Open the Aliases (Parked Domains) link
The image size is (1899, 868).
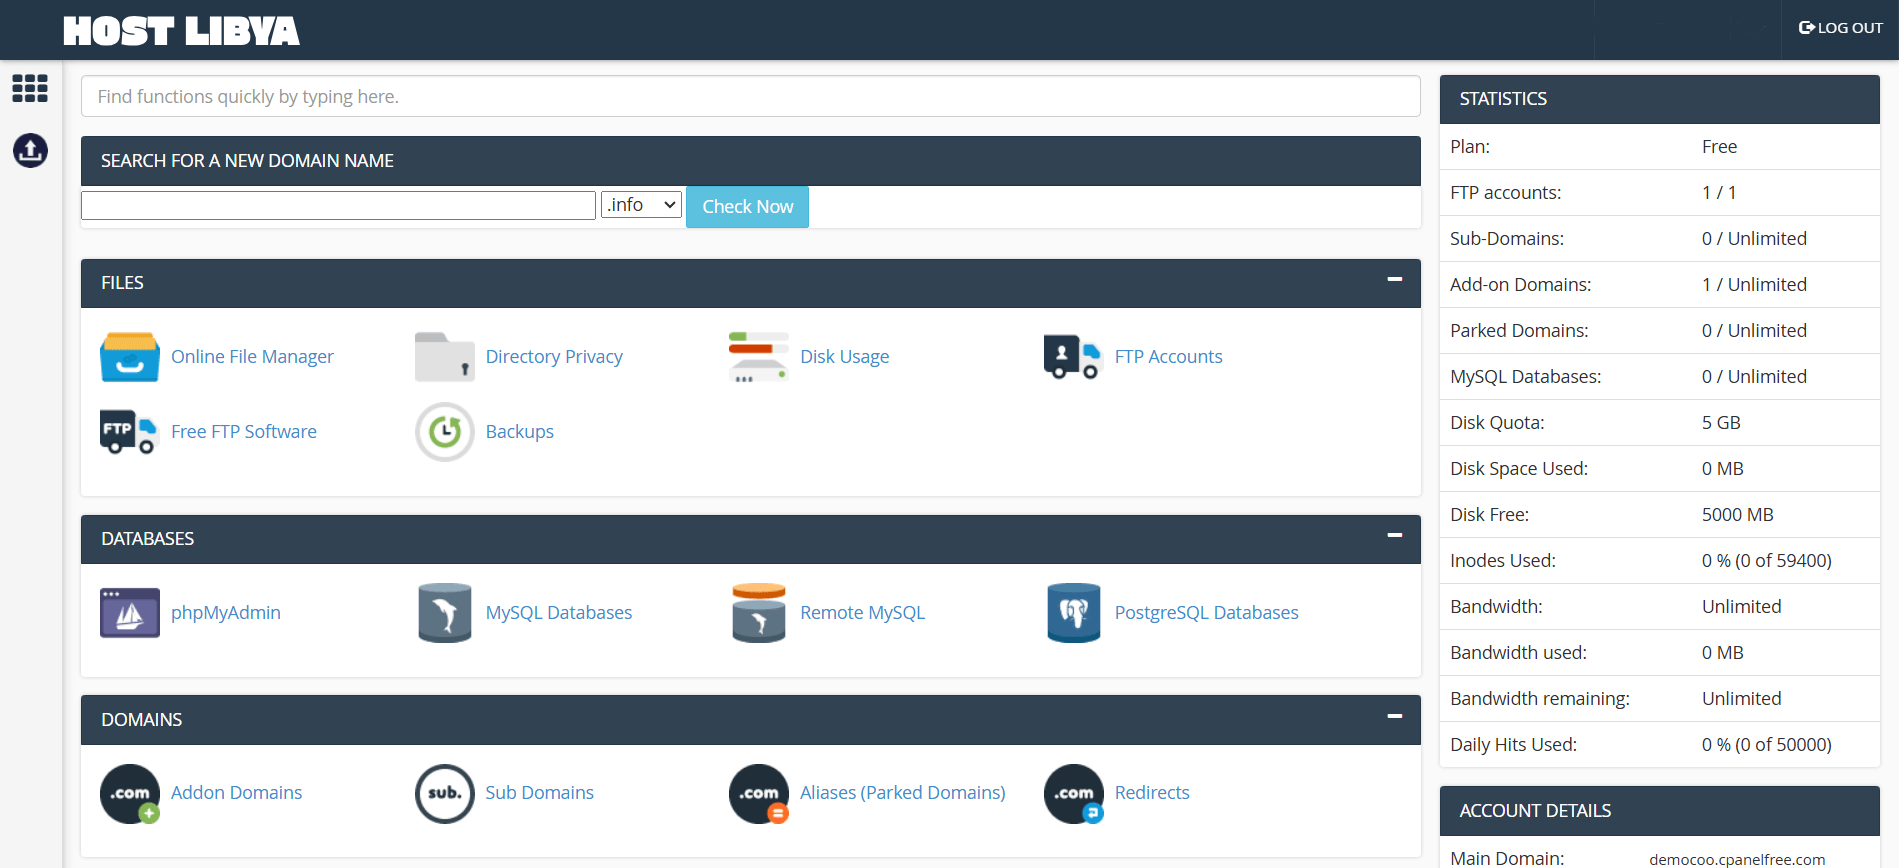902,793
